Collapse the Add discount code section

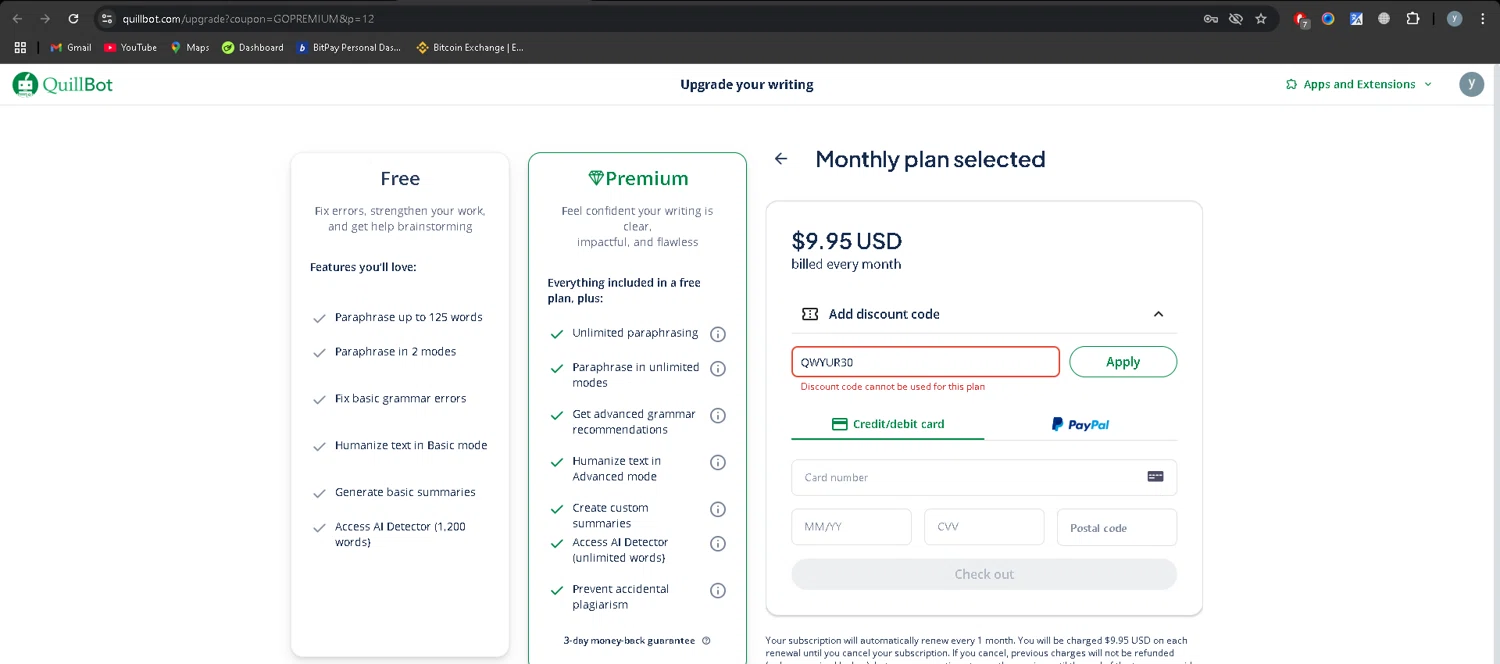pos(1158,314)
